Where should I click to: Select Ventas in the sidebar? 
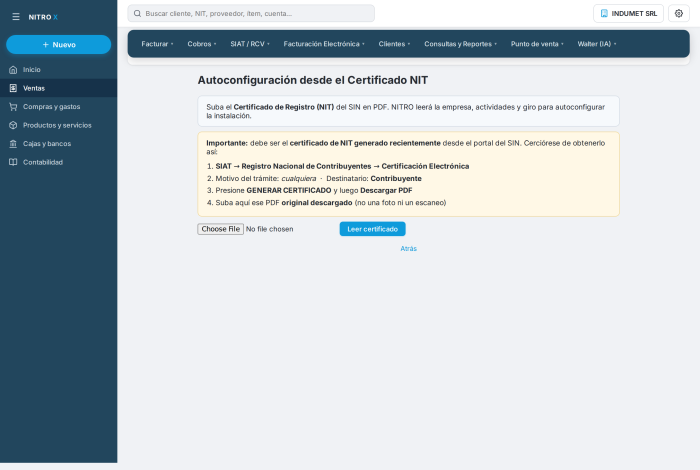58,88
